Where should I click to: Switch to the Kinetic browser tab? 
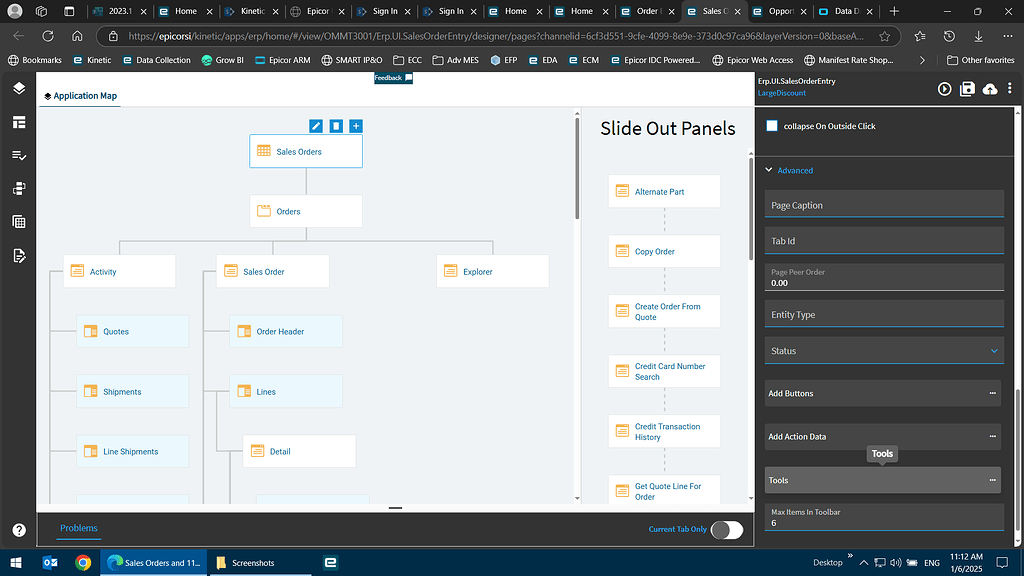tap(251, 11)
